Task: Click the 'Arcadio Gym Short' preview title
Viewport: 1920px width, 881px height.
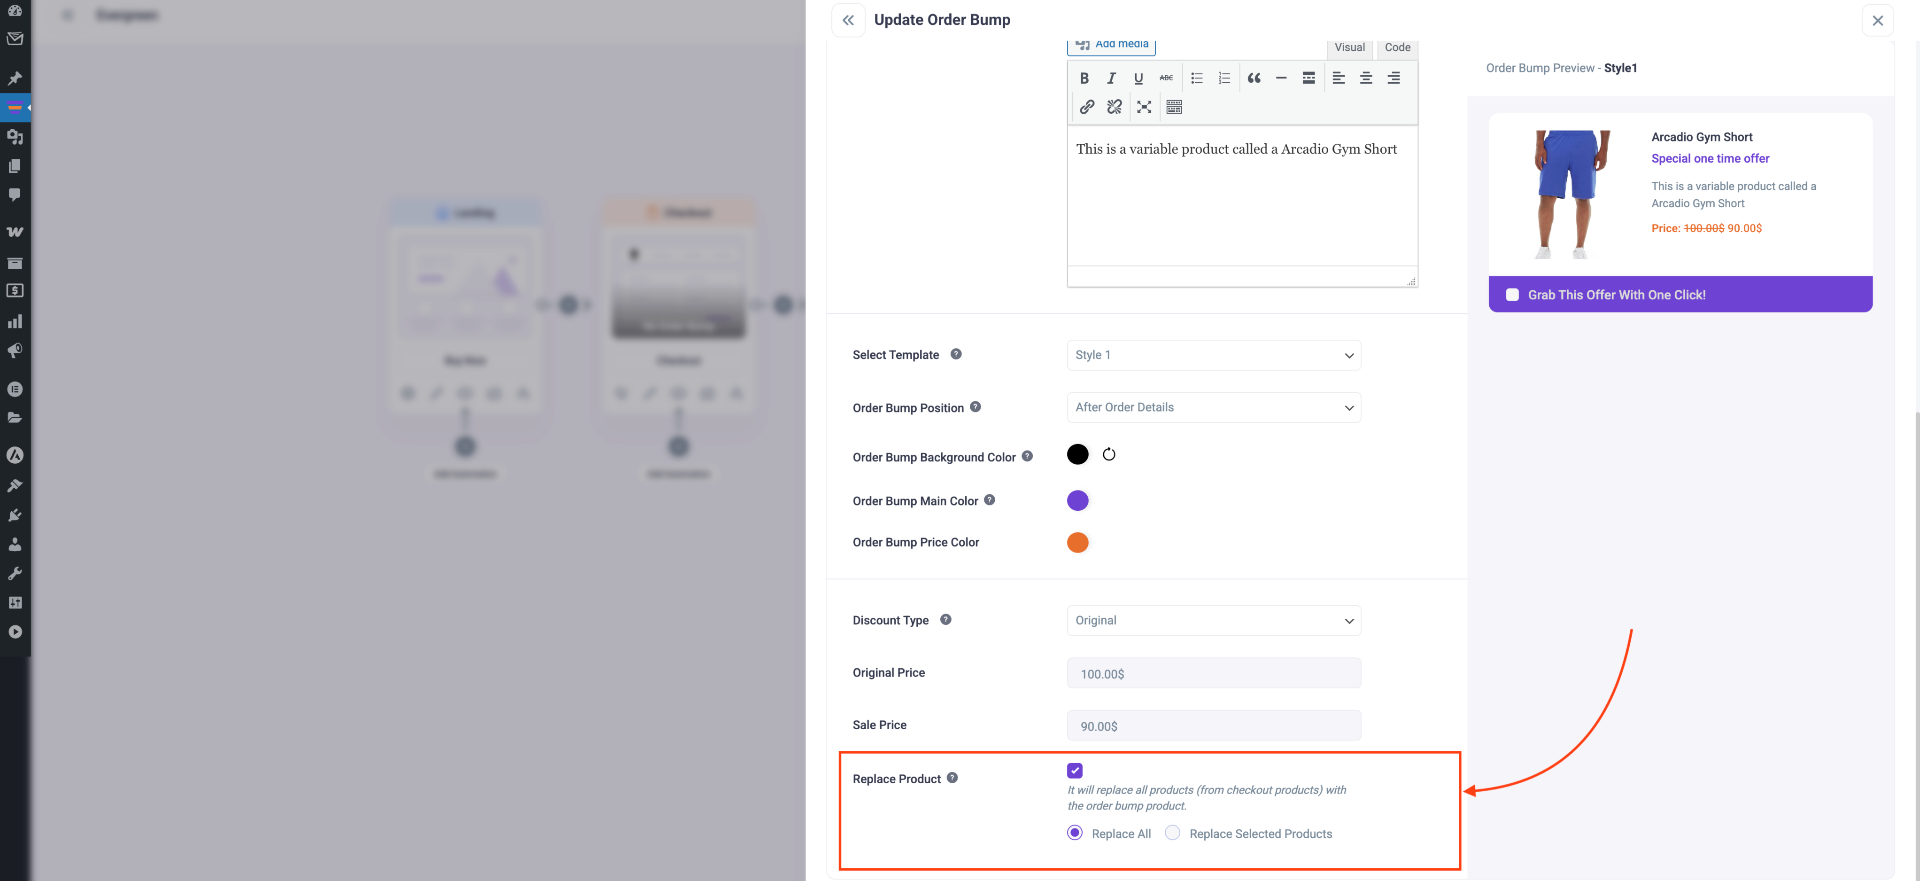Action: [x=1702, y=137]
